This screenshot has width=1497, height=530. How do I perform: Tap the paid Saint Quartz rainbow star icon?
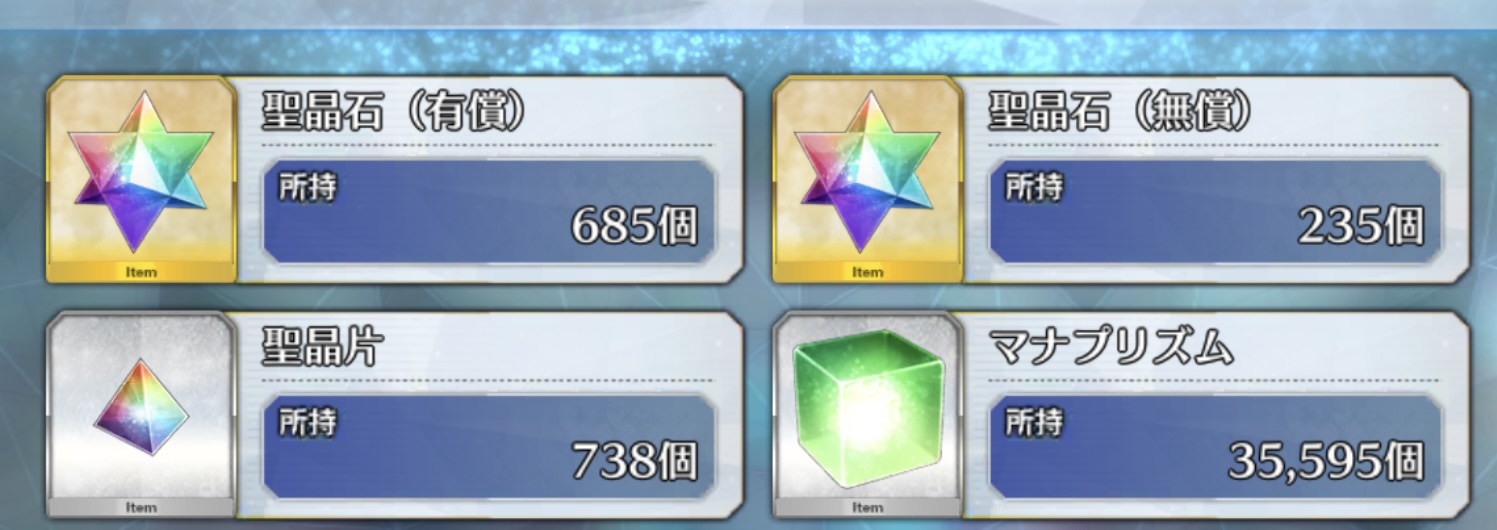(x=141, y=174)
